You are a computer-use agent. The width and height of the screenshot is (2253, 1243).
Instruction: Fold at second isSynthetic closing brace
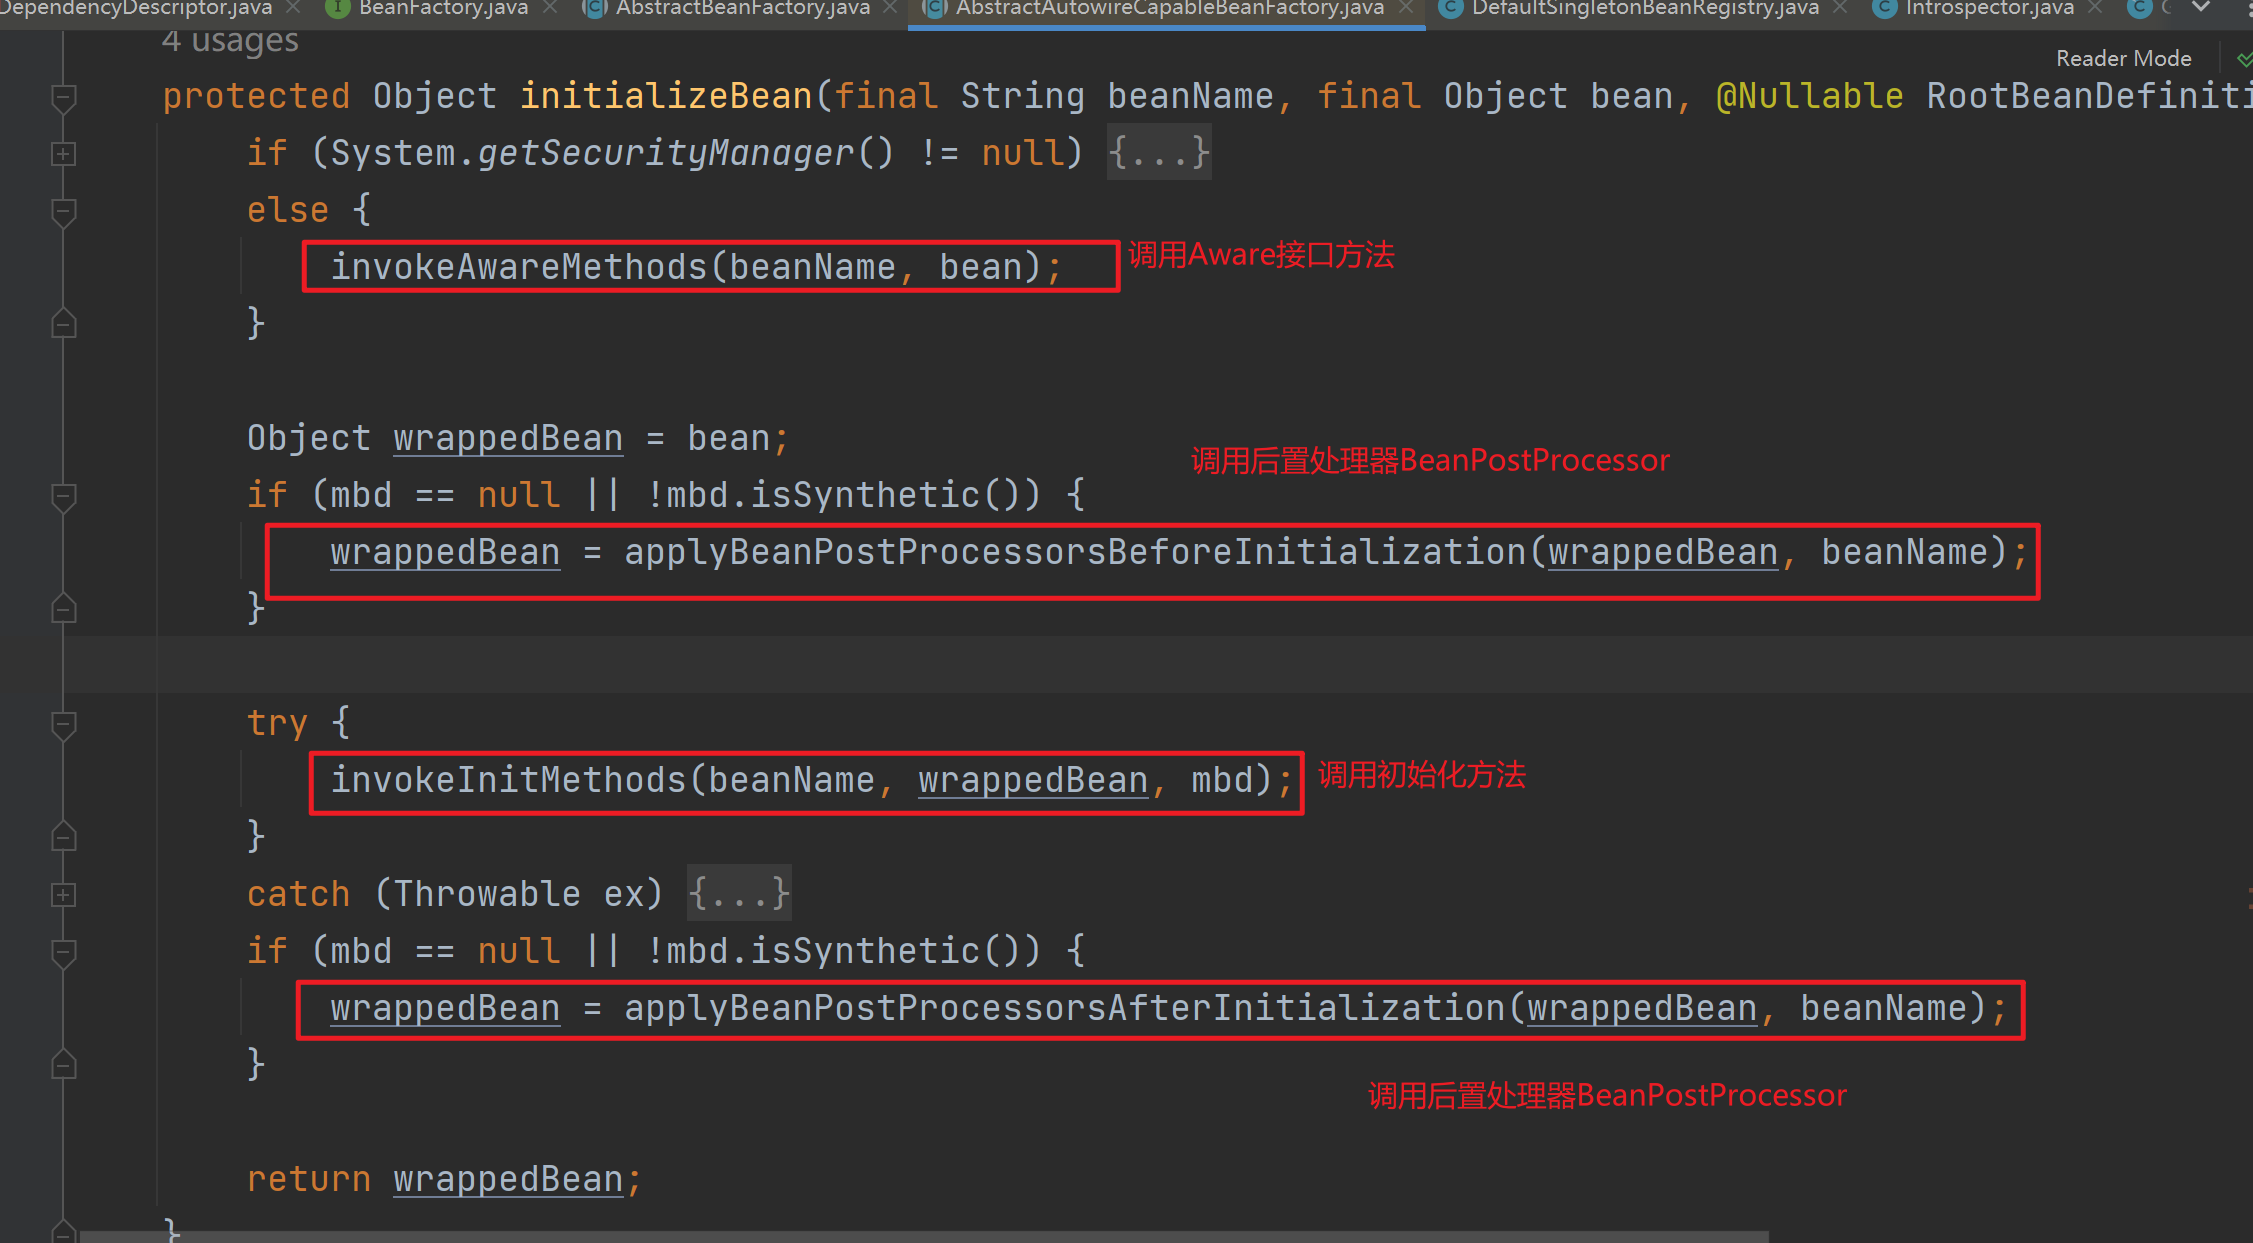pos(63,1066)
